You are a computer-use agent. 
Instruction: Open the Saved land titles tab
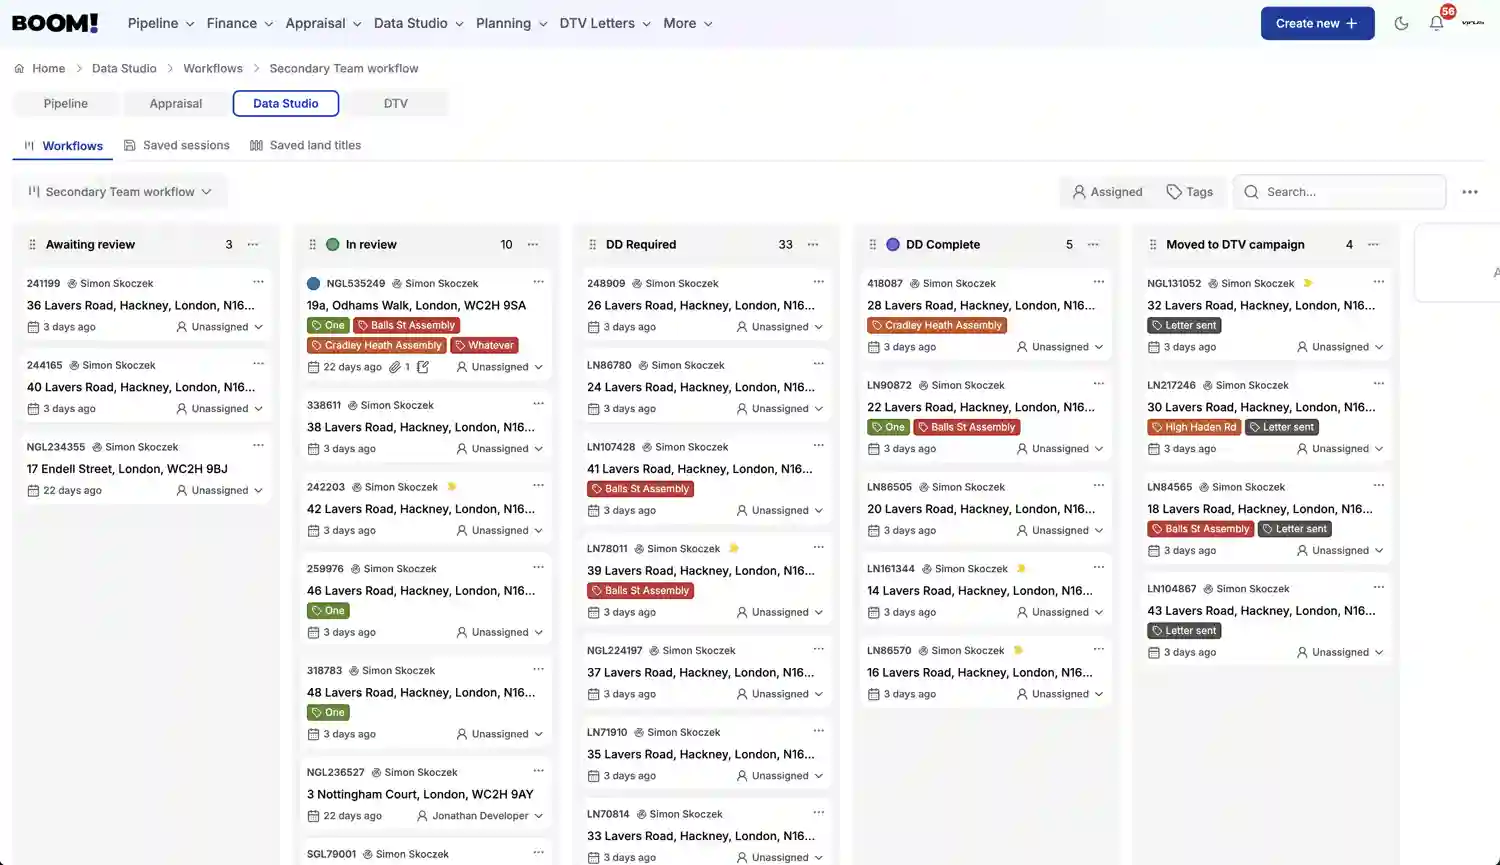click(305, 145)
